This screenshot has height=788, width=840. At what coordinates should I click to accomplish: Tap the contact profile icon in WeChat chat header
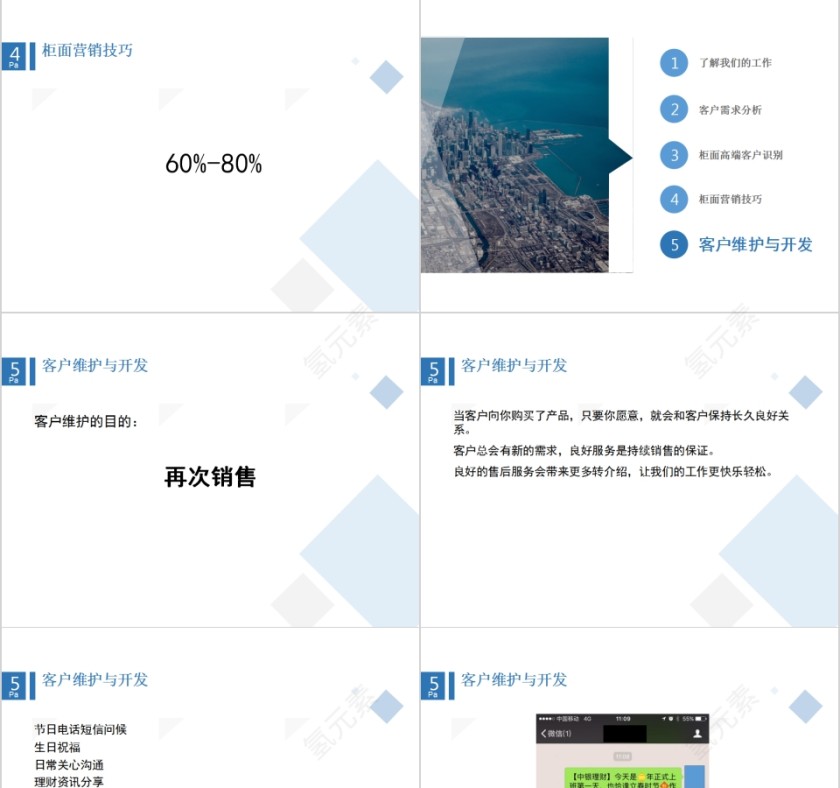point(697,733)
